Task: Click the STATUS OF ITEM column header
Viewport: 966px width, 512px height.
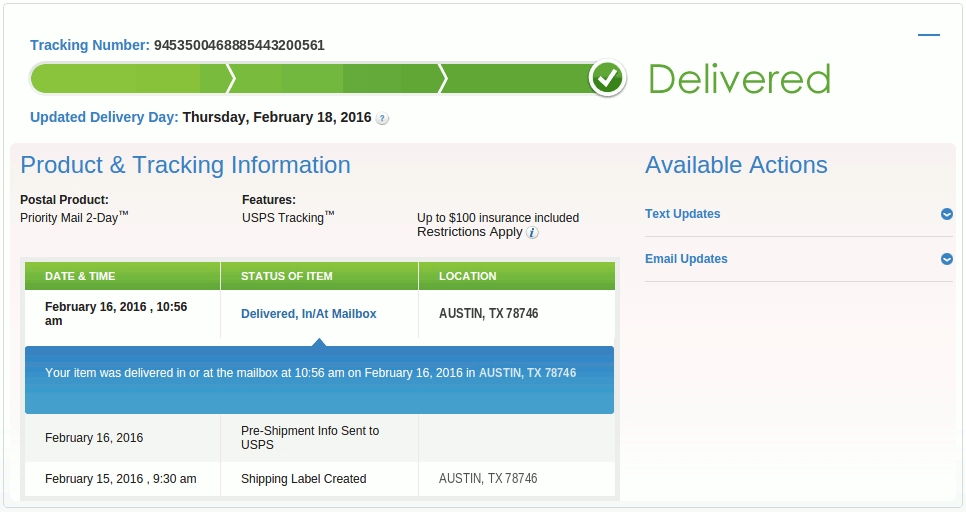Action: click(x=287, y=276)
